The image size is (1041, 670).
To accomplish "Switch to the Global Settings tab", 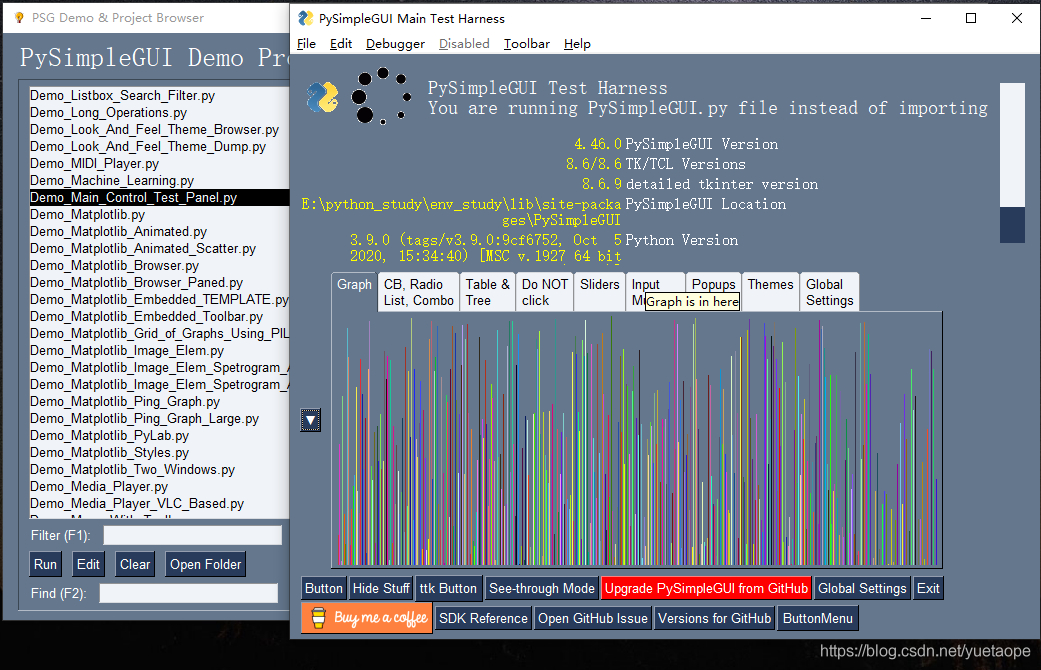I will [829, 292].
